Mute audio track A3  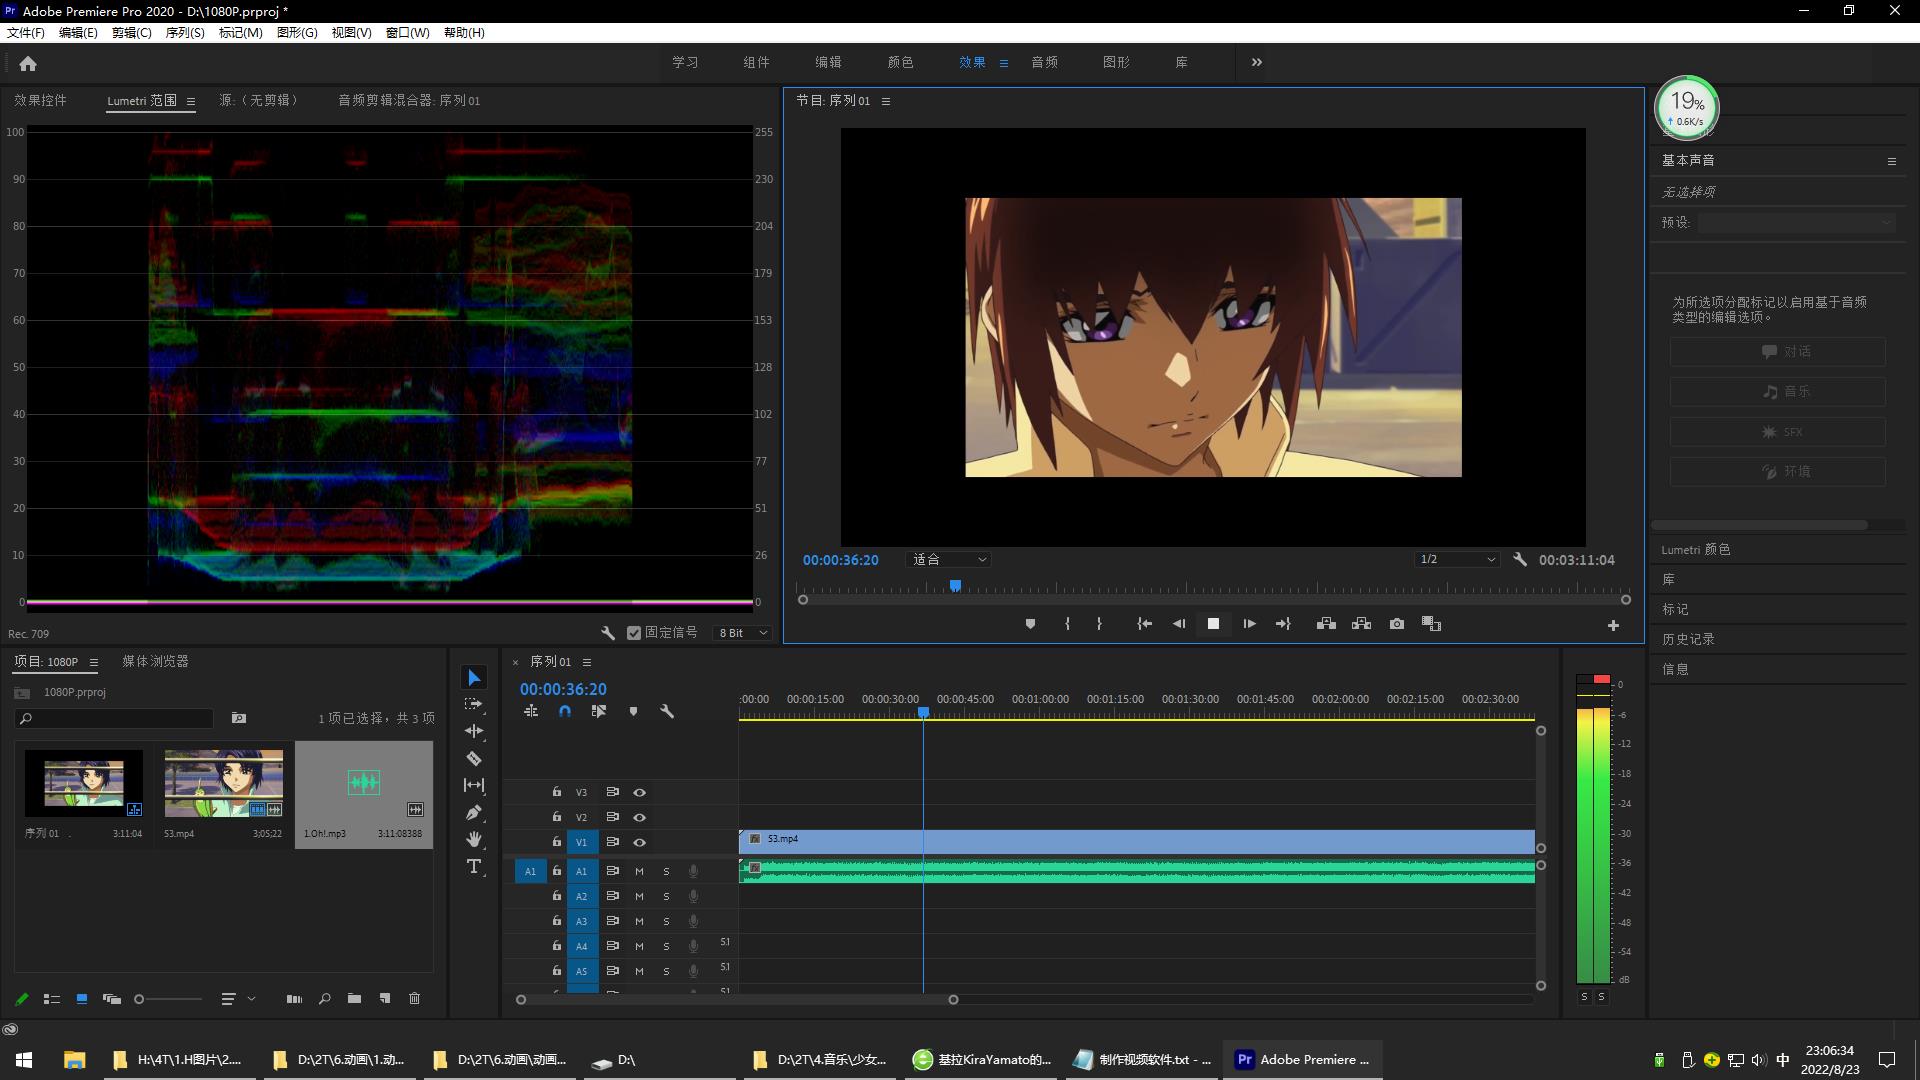[x=639, y=921]
